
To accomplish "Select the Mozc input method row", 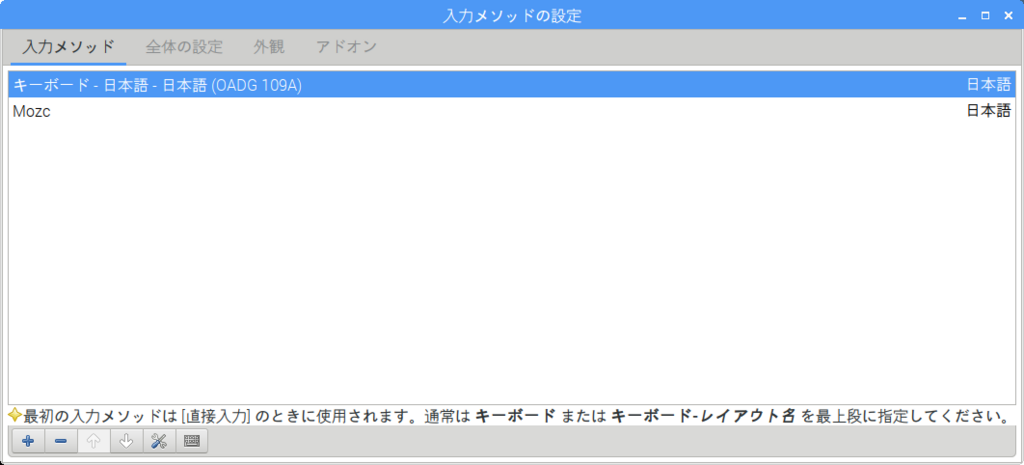I will coord(512,111).
